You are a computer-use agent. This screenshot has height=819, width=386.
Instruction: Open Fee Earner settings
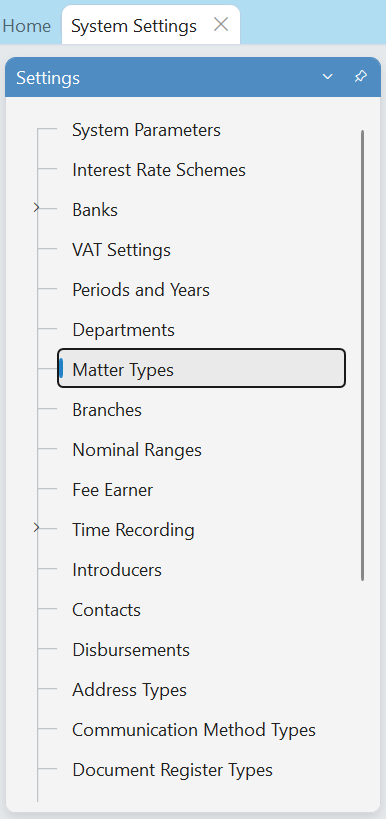click(112, 490)
